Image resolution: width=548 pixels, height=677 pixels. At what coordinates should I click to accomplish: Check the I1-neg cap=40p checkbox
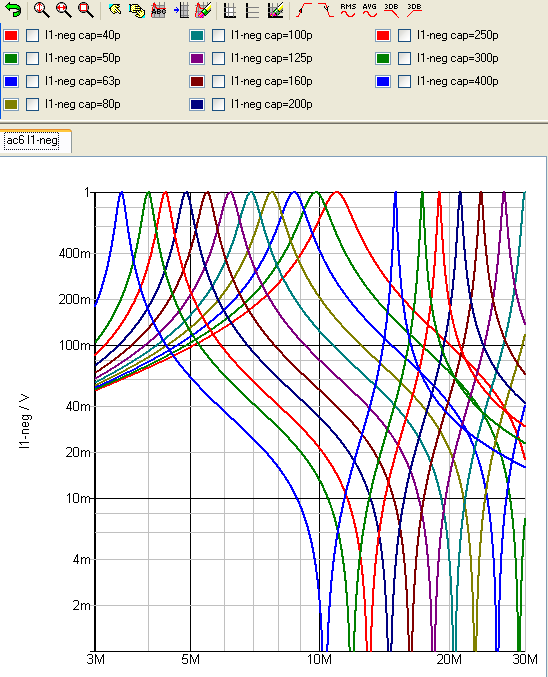coord(32,35)
